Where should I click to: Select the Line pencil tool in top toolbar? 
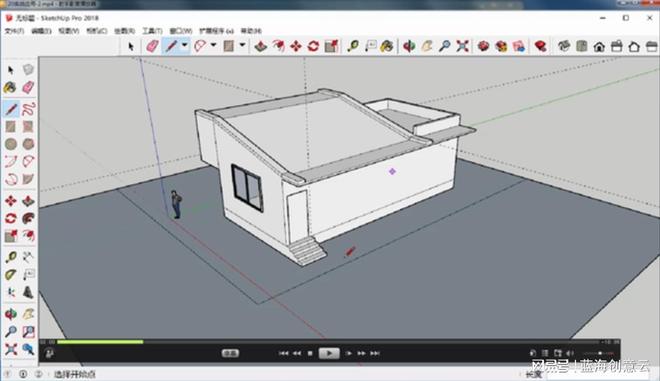coord(171,46)
